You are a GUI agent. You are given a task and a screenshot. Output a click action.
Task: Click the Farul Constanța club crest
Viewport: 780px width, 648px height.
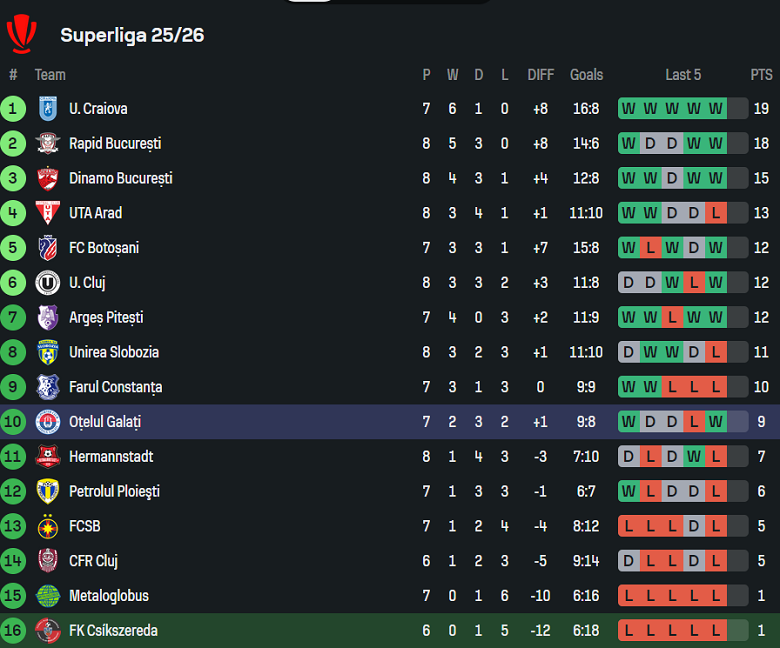point(47,387)
